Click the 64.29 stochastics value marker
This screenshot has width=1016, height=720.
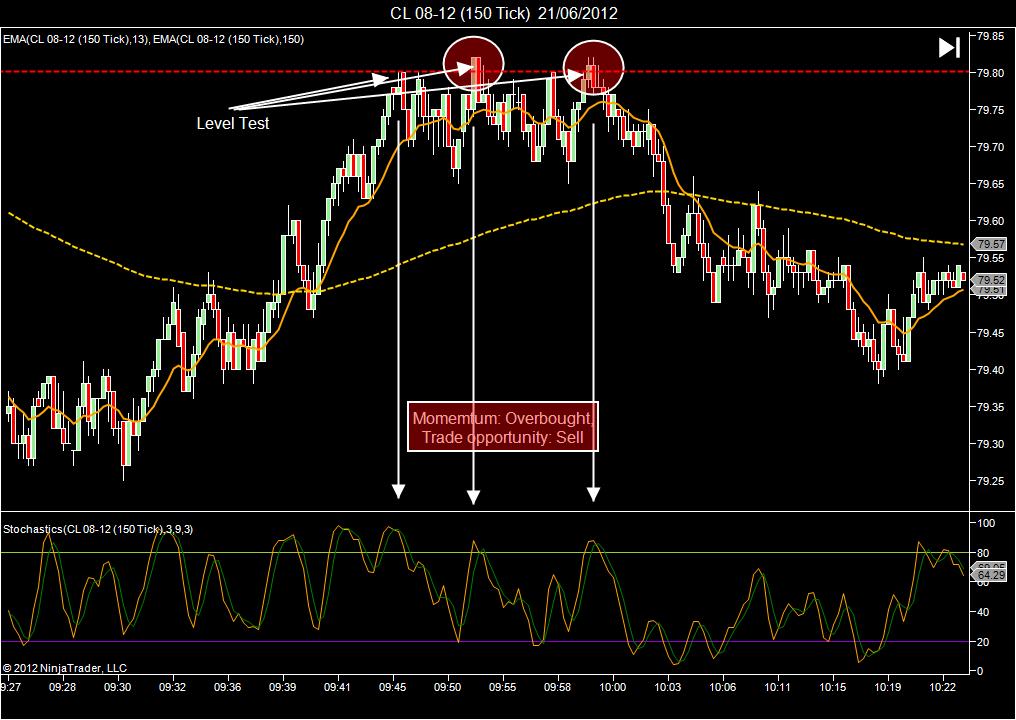[x=991, y=575]
